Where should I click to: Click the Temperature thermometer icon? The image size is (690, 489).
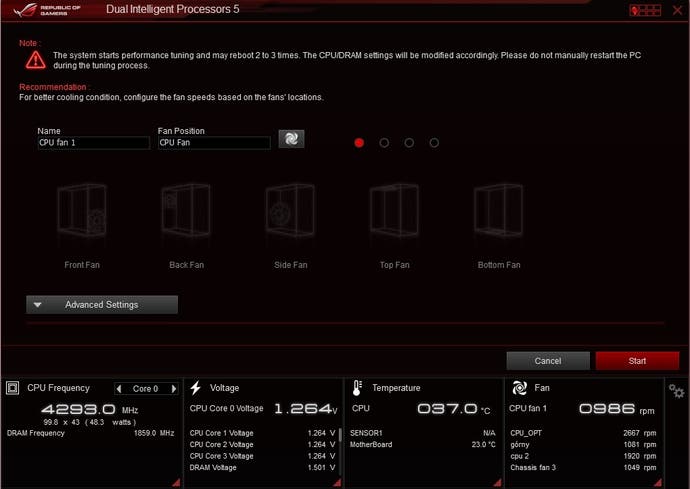pos(357,388)
